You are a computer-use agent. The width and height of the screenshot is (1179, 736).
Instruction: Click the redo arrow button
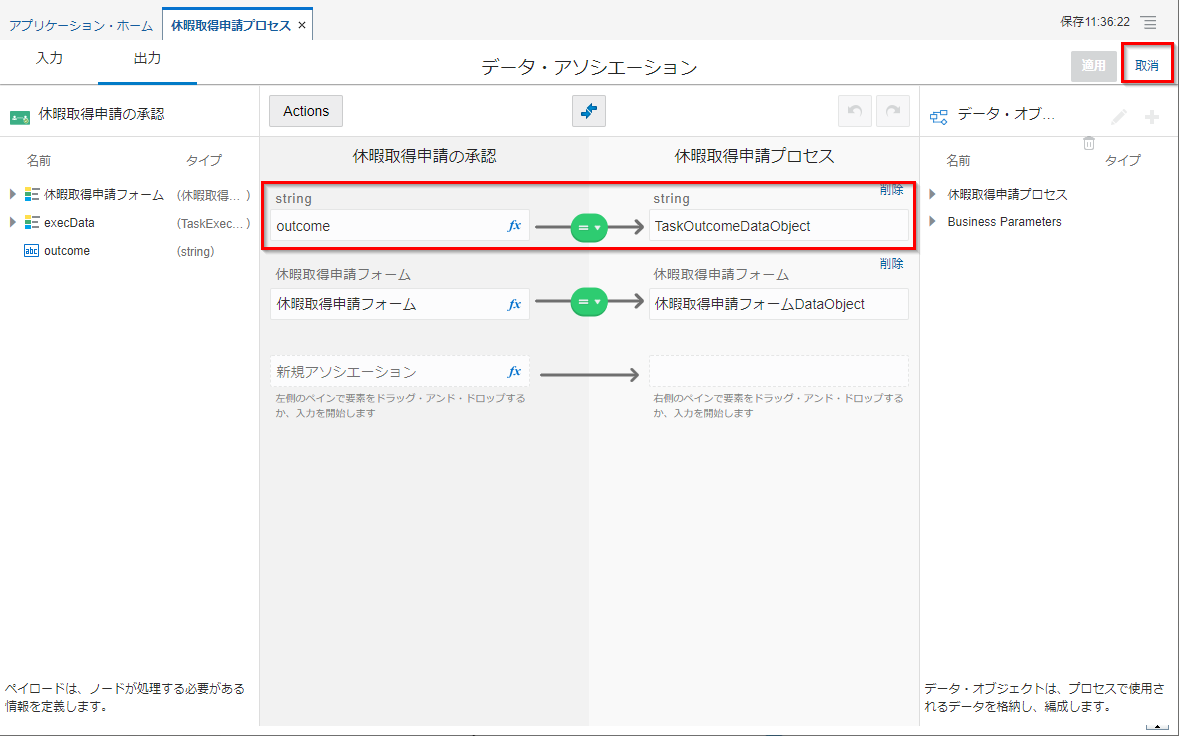click(892, 111)
